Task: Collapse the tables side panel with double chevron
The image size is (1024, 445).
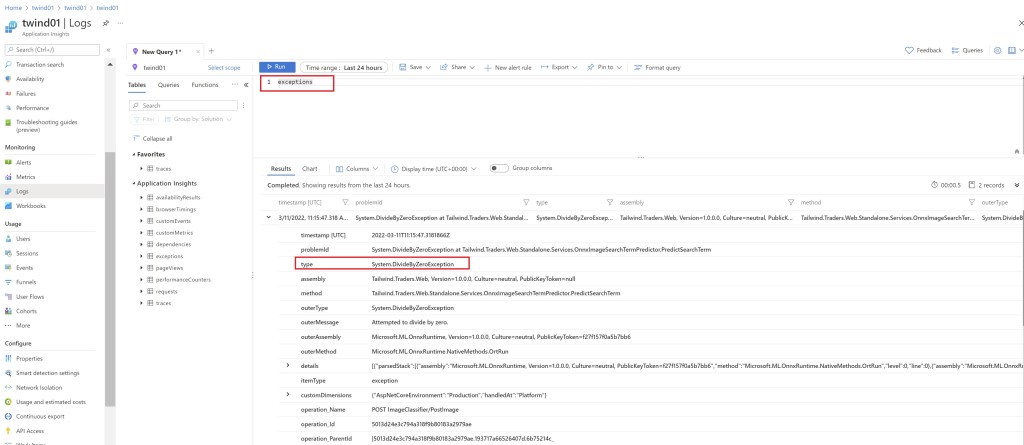Action: pos(246,85)
